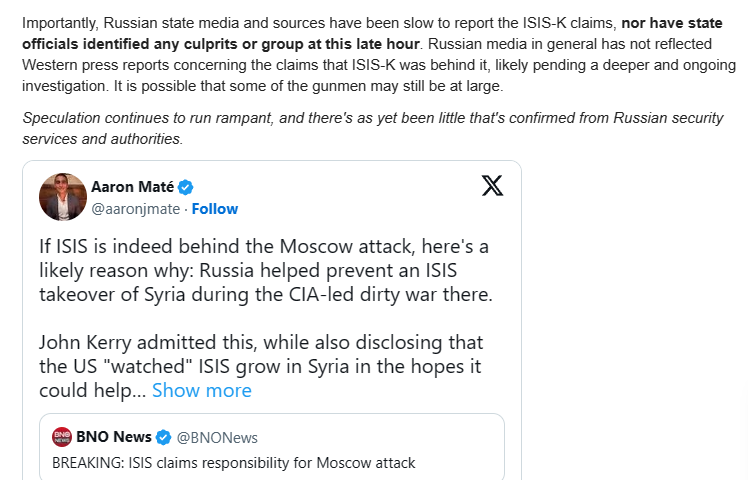Click the verified badge beside Aaron Maté
This screenshot has width=748, height=480.
coord(186,188)
